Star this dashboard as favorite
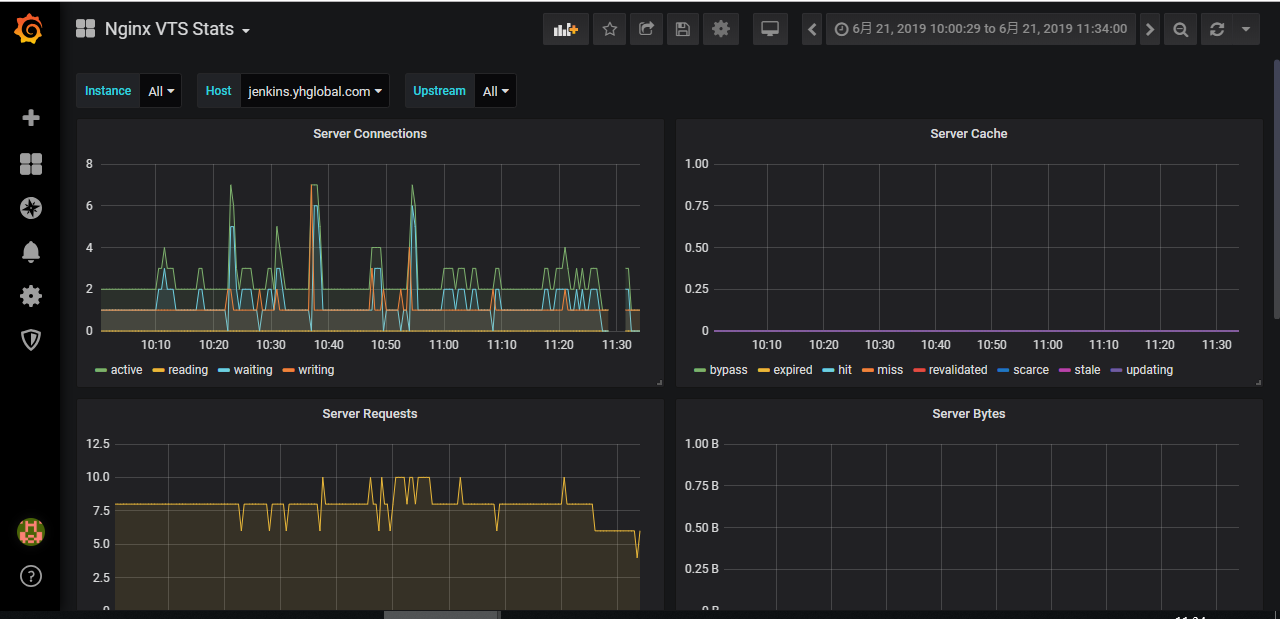The height and width of the screenshot is (619, 1280). (609, 29)
